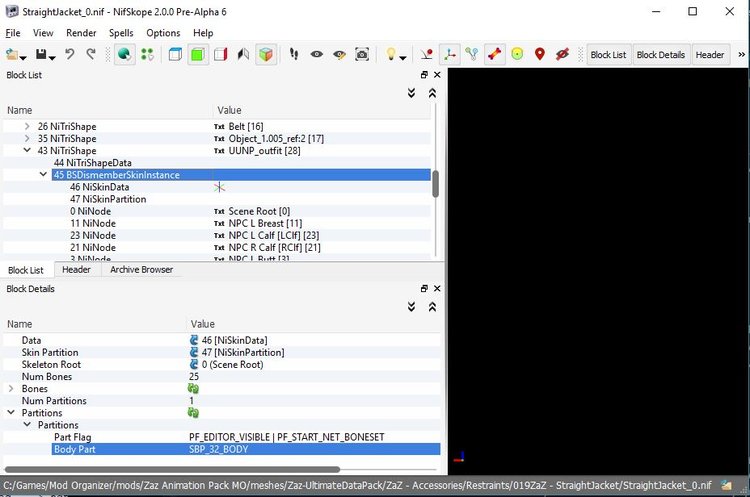Float the Block Details panel
The image size is (750, 497).
[x=424, y=288]
